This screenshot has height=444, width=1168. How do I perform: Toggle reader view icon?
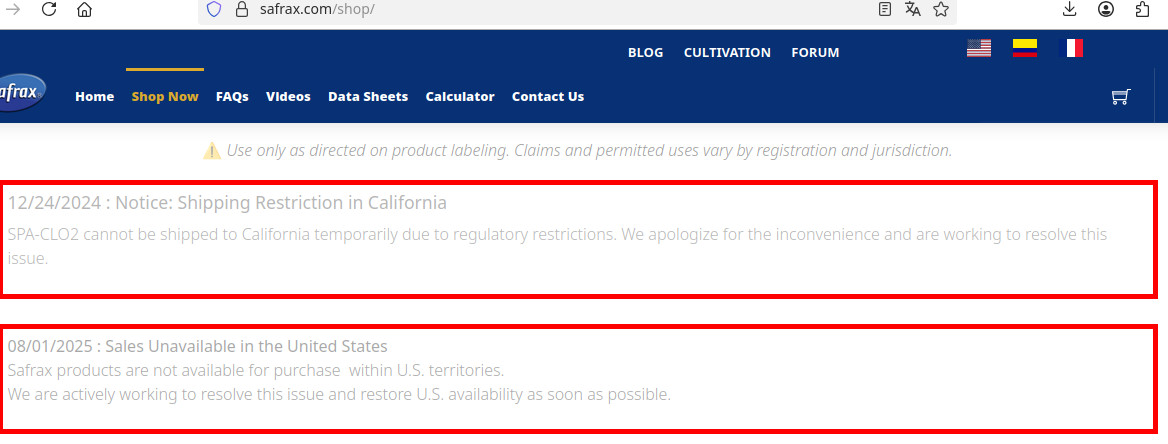(x=884, y=9)
